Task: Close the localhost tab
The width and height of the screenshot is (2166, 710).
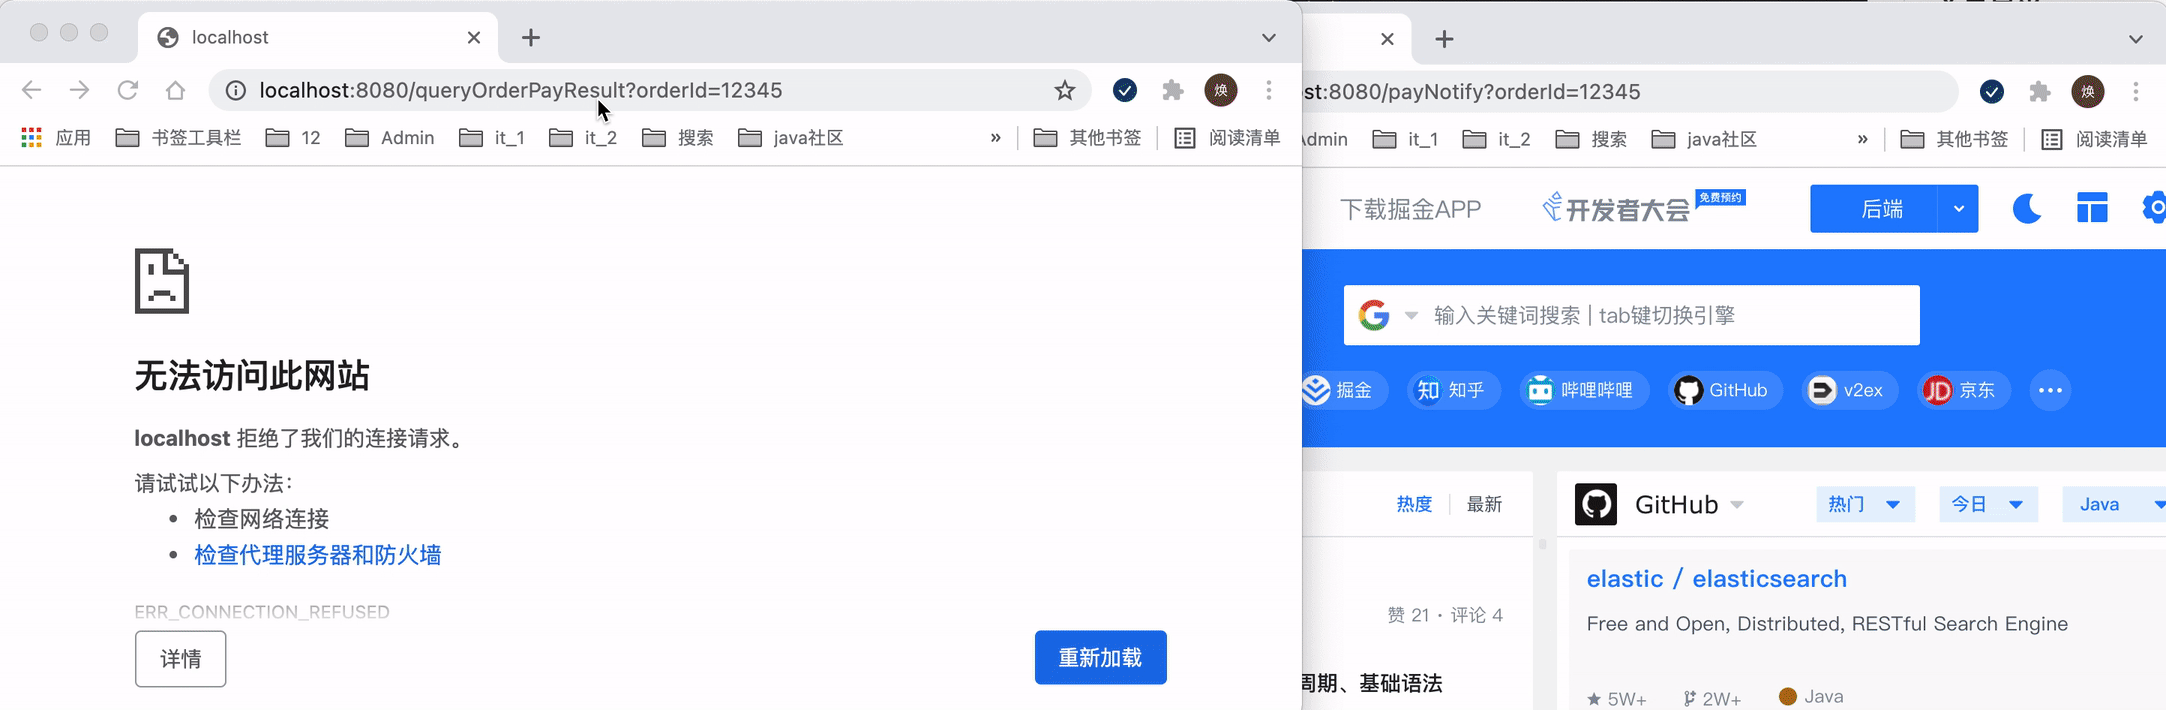Action: click(474, 38)
